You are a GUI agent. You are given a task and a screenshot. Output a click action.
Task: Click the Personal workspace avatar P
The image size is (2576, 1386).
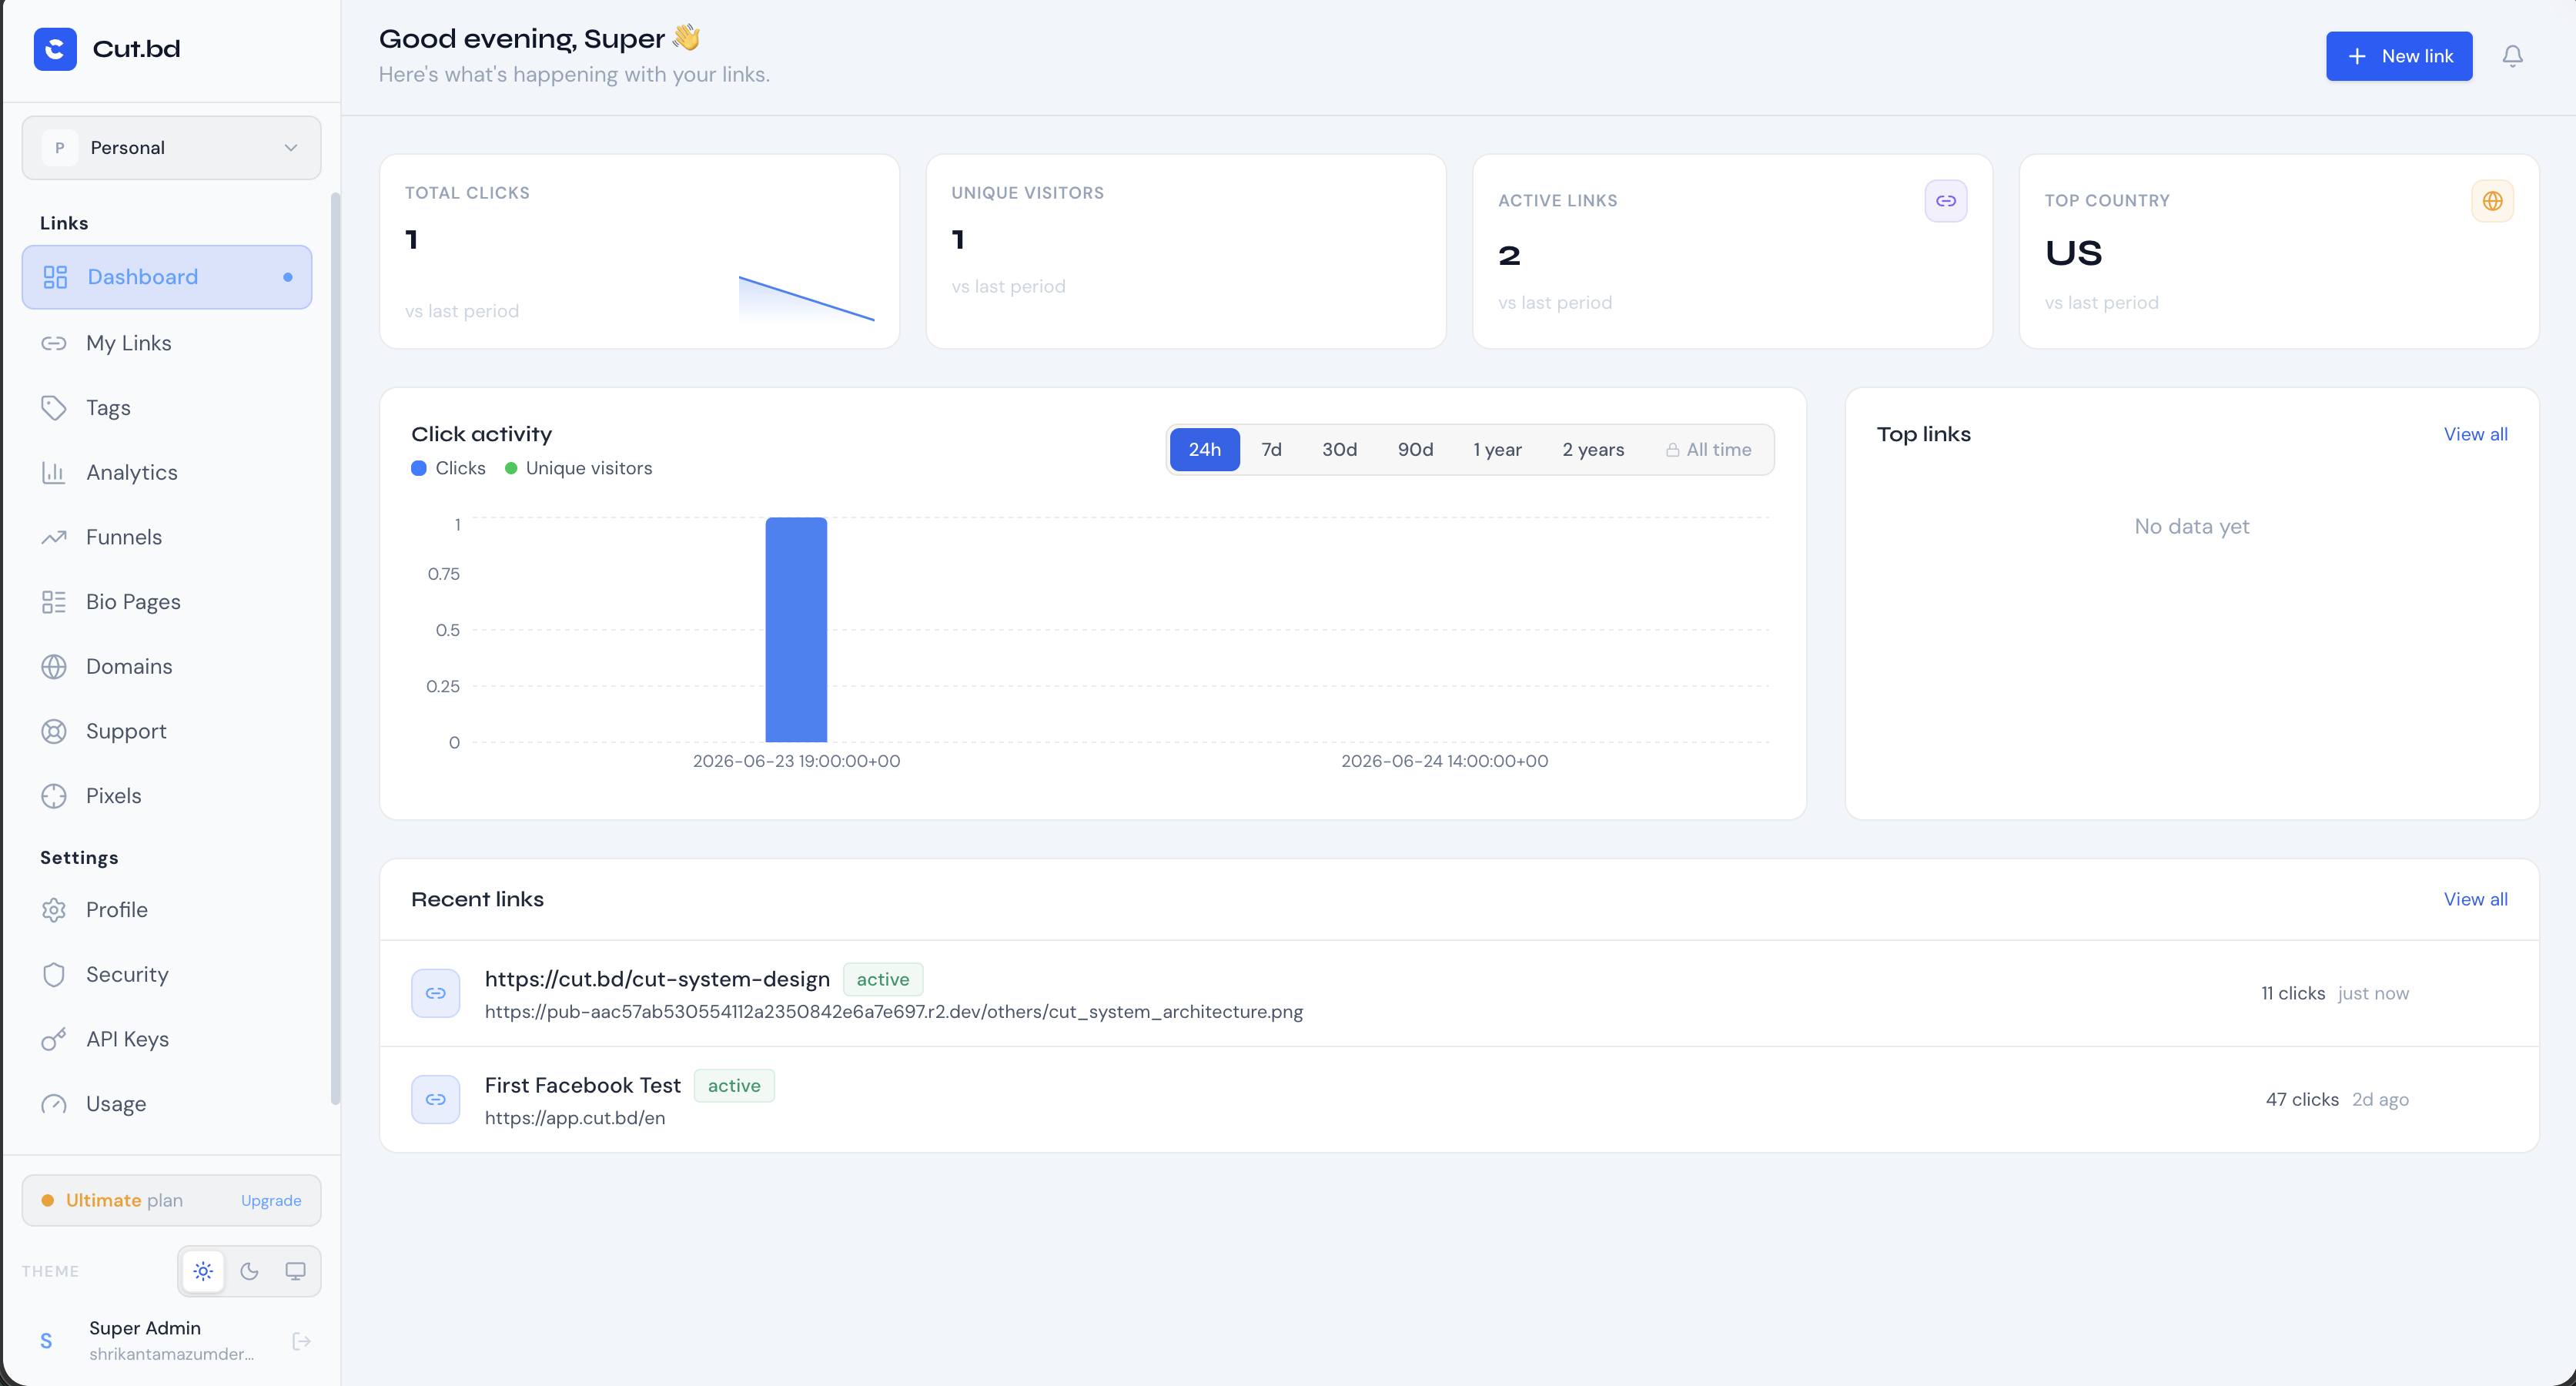60,148
